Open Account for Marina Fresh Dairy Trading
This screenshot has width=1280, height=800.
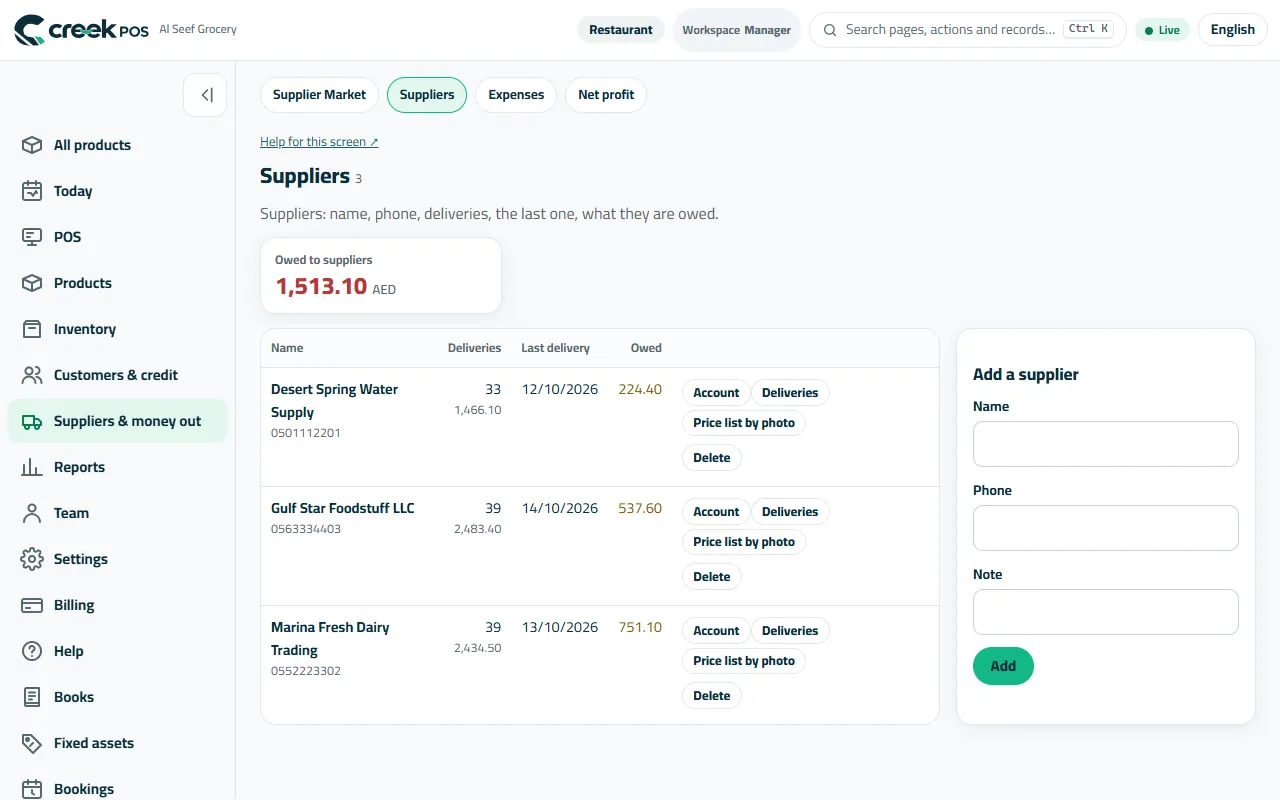[x=716, y=631]
